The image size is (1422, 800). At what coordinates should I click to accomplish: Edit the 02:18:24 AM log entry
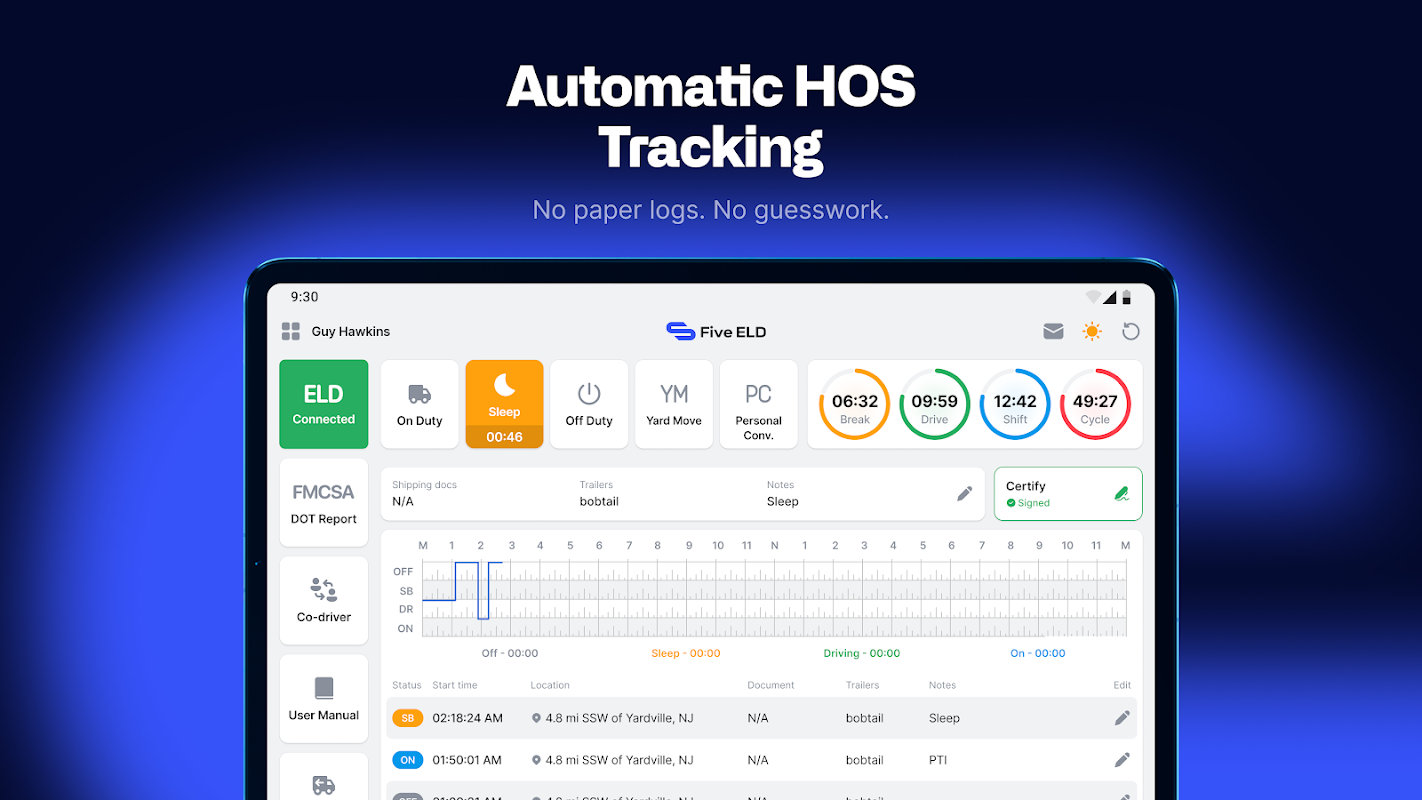coord(1122,718)
